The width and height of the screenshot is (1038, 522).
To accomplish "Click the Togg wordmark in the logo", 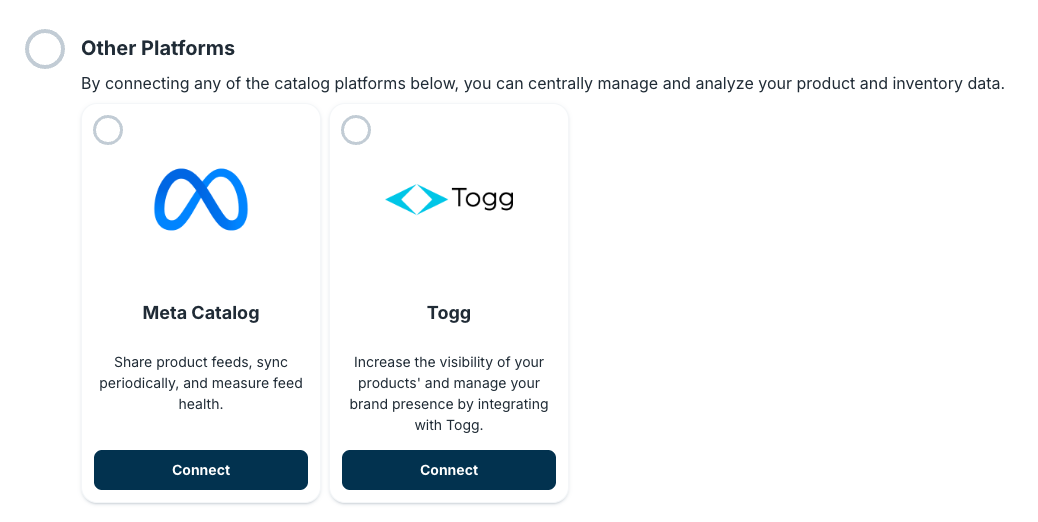I will tap(482, 199).
